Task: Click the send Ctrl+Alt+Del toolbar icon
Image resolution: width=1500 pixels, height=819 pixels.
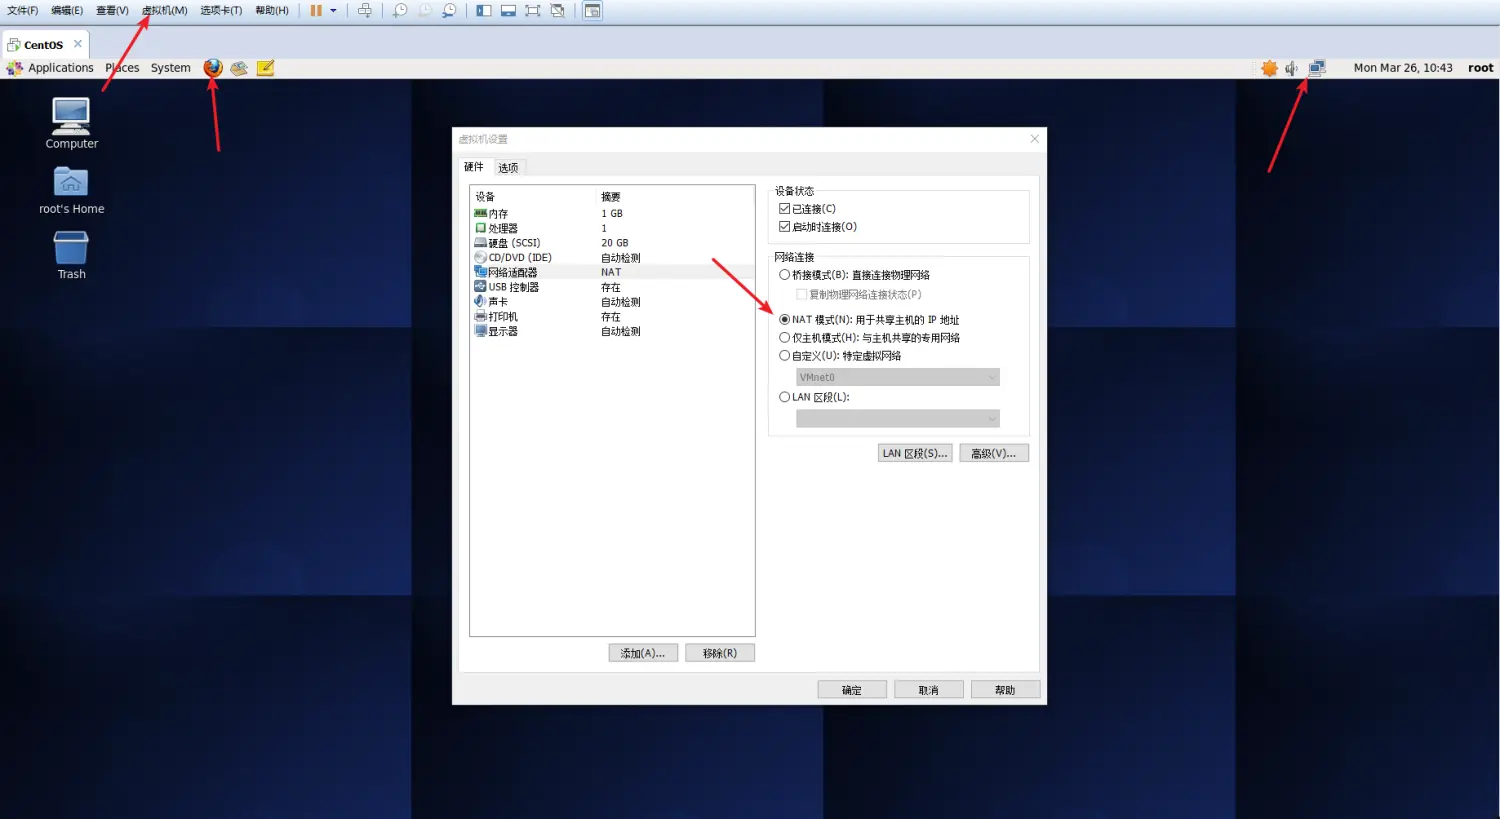Action: click(x=365, y=11)
